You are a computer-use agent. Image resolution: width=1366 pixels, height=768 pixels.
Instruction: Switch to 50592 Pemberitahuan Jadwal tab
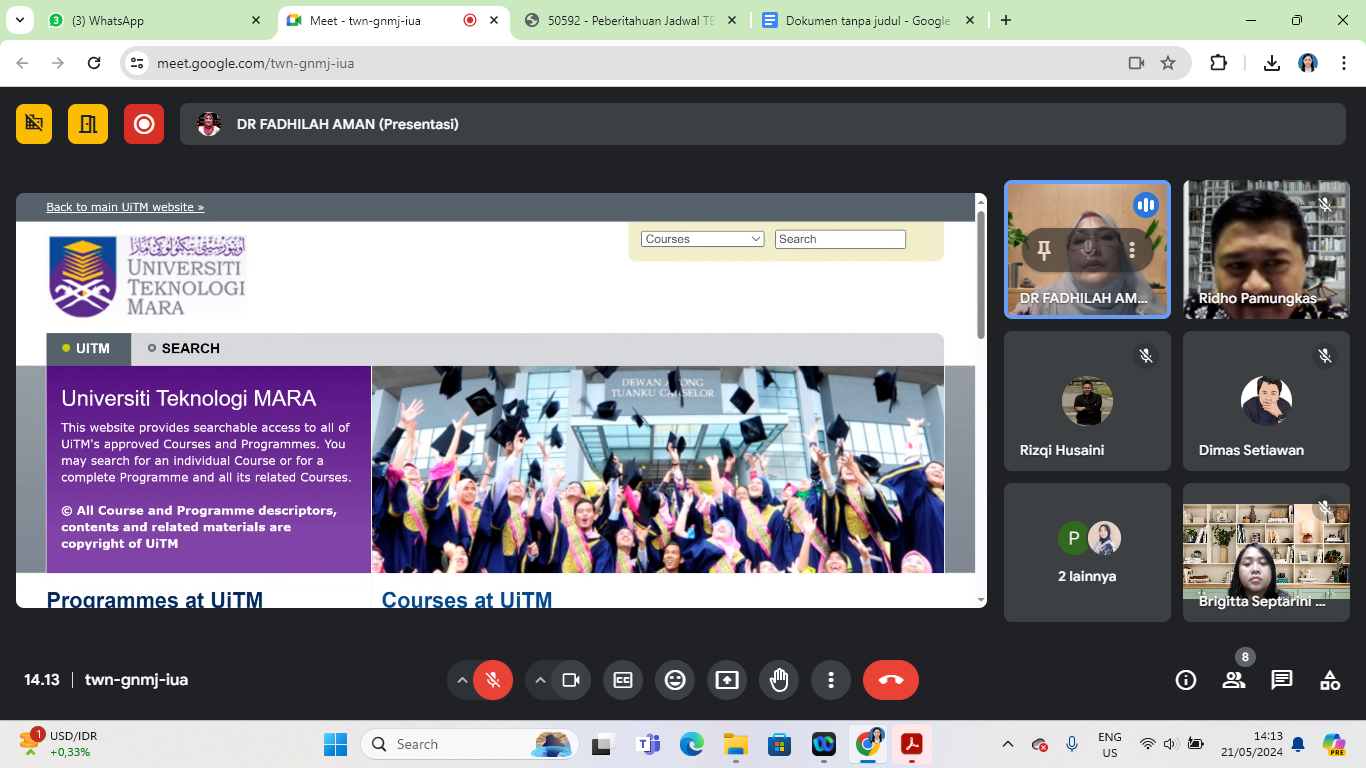pyautogui.click(x=630, y=20)
